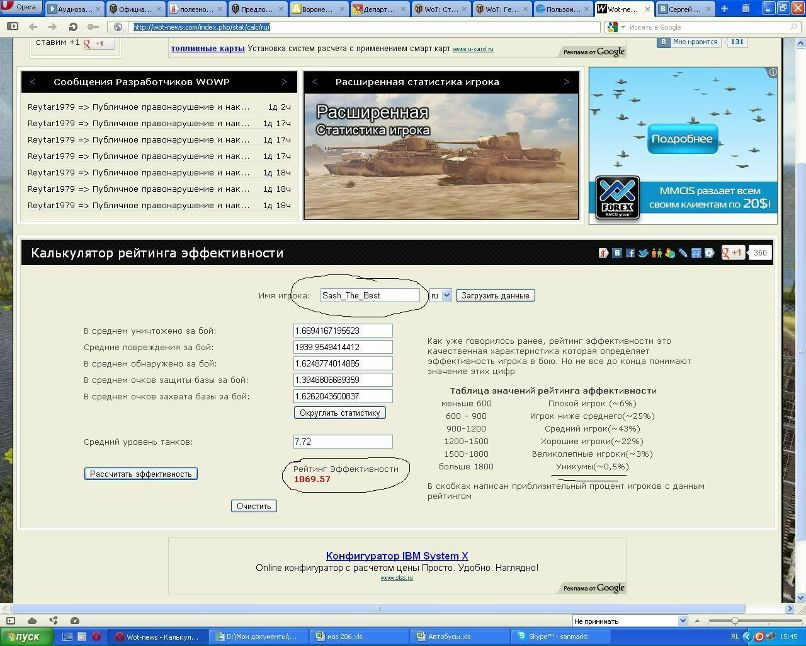Switch to the 'Пользов...' browser tab
806x646 pixels.
[562, 8]
